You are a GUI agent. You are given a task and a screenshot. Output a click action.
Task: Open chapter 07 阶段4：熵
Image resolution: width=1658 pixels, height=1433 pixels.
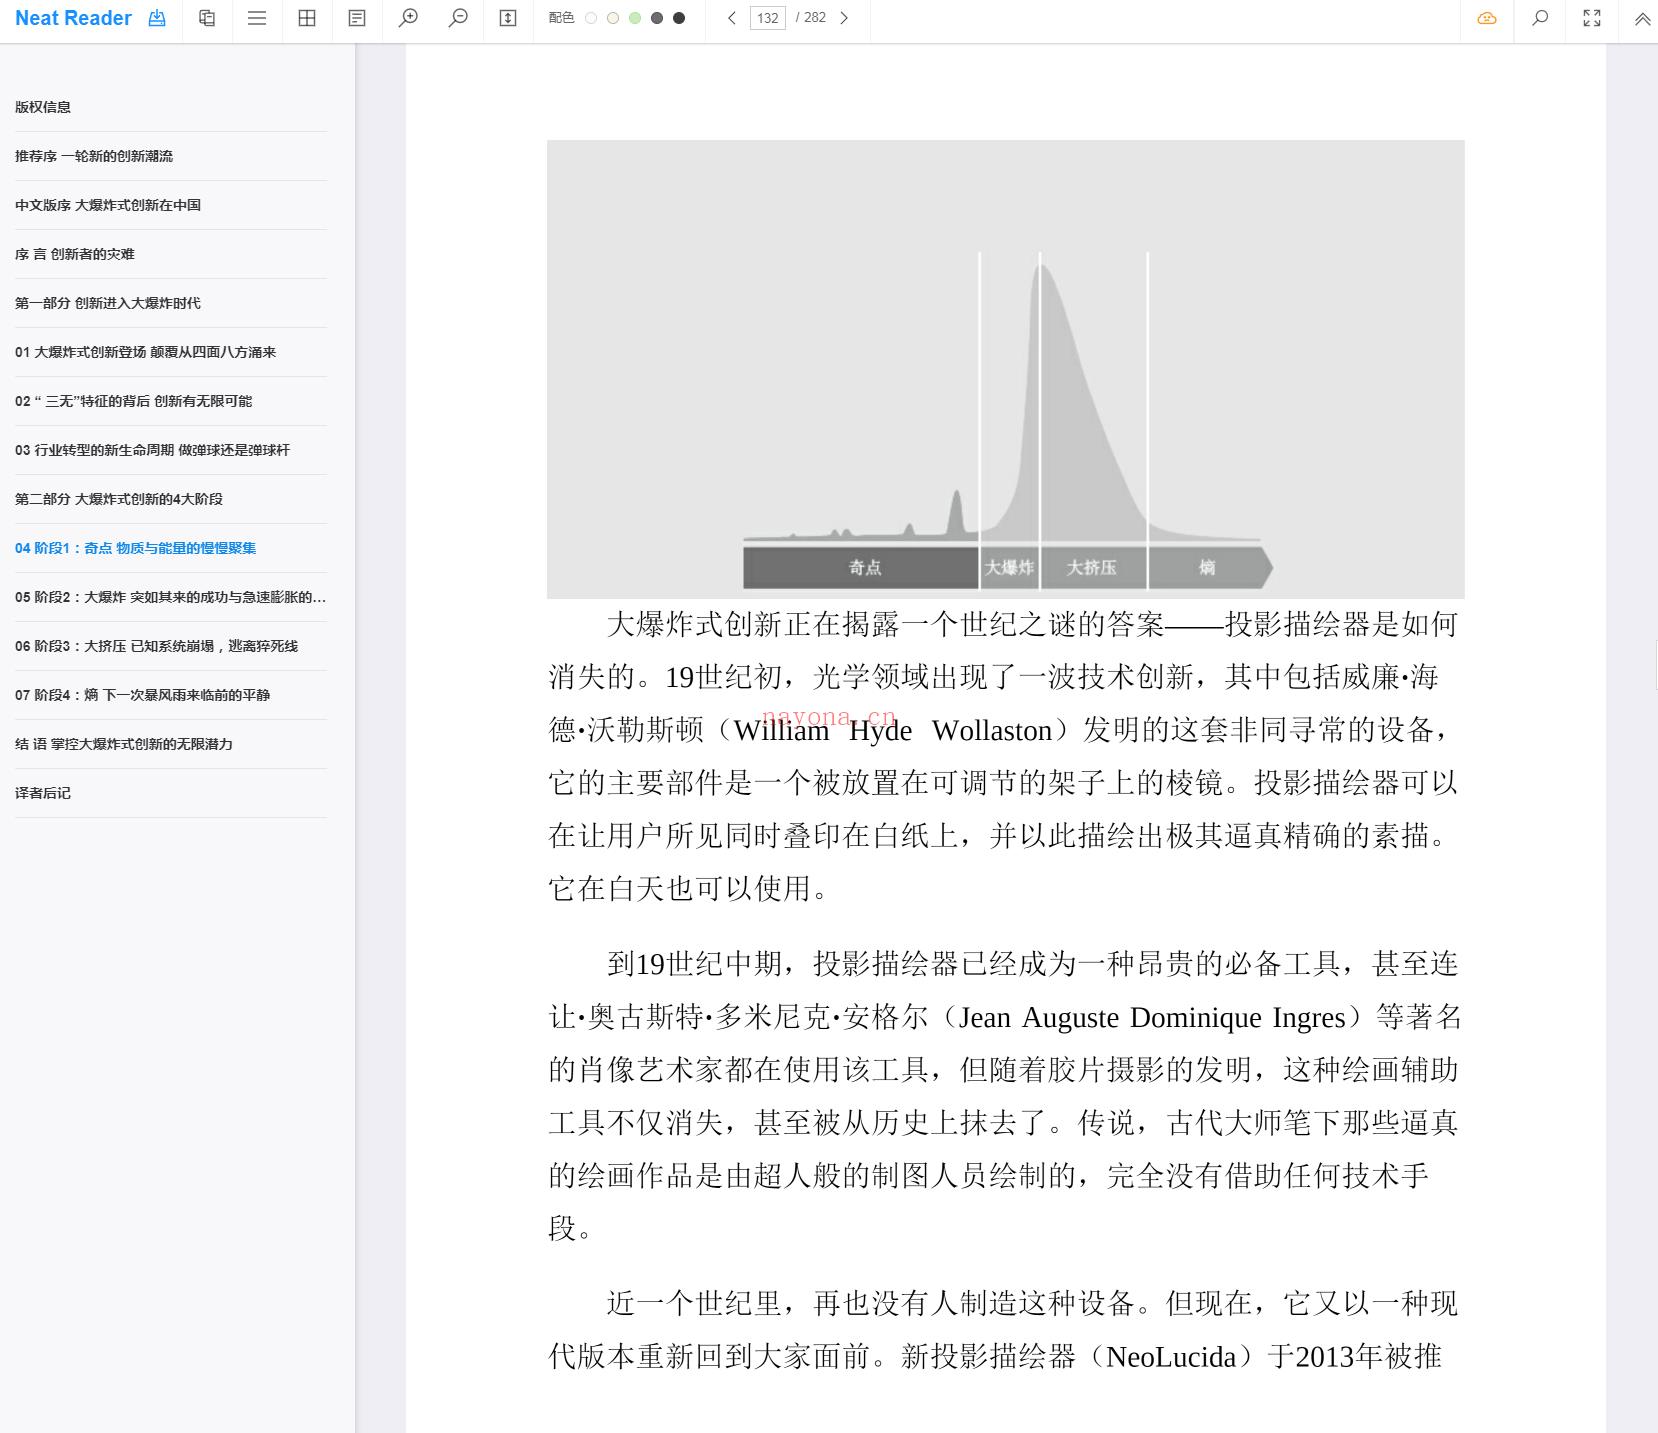pyautogui.click(x=171, y=695)
